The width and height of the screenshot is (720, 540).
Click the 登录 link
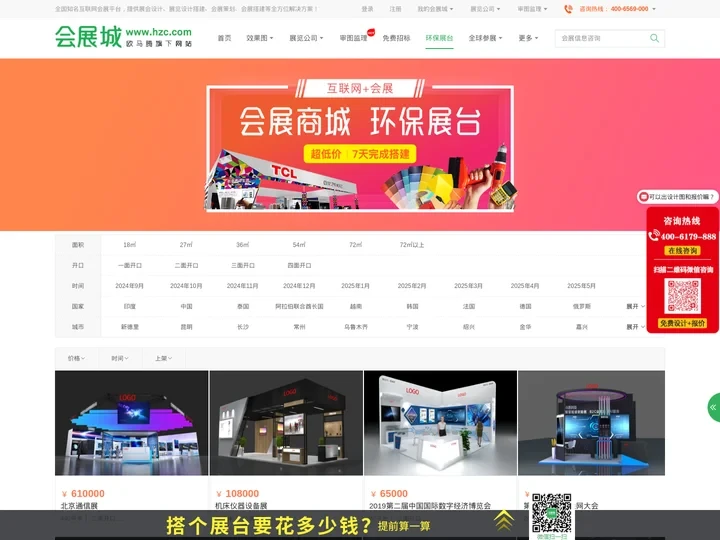(367, 9)
